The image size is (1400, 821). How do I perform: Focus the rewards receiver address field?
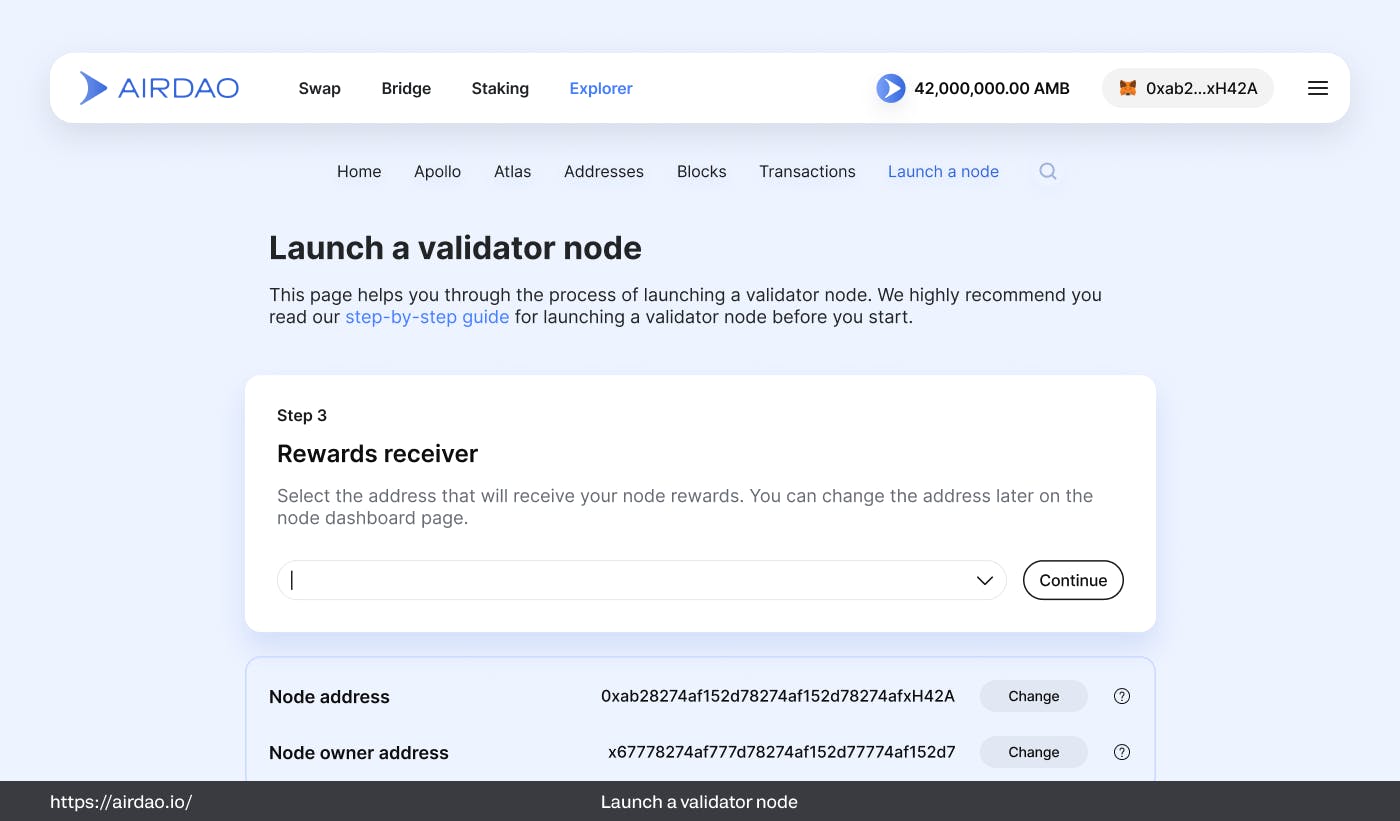(x=620, y=580)
